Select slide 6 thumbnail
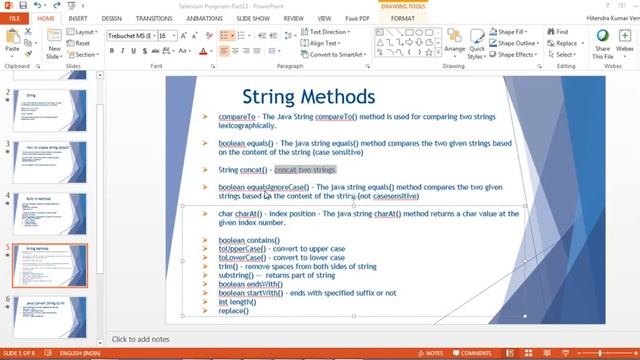This screenshot has height=360, width=640. (x=49, y=317)
